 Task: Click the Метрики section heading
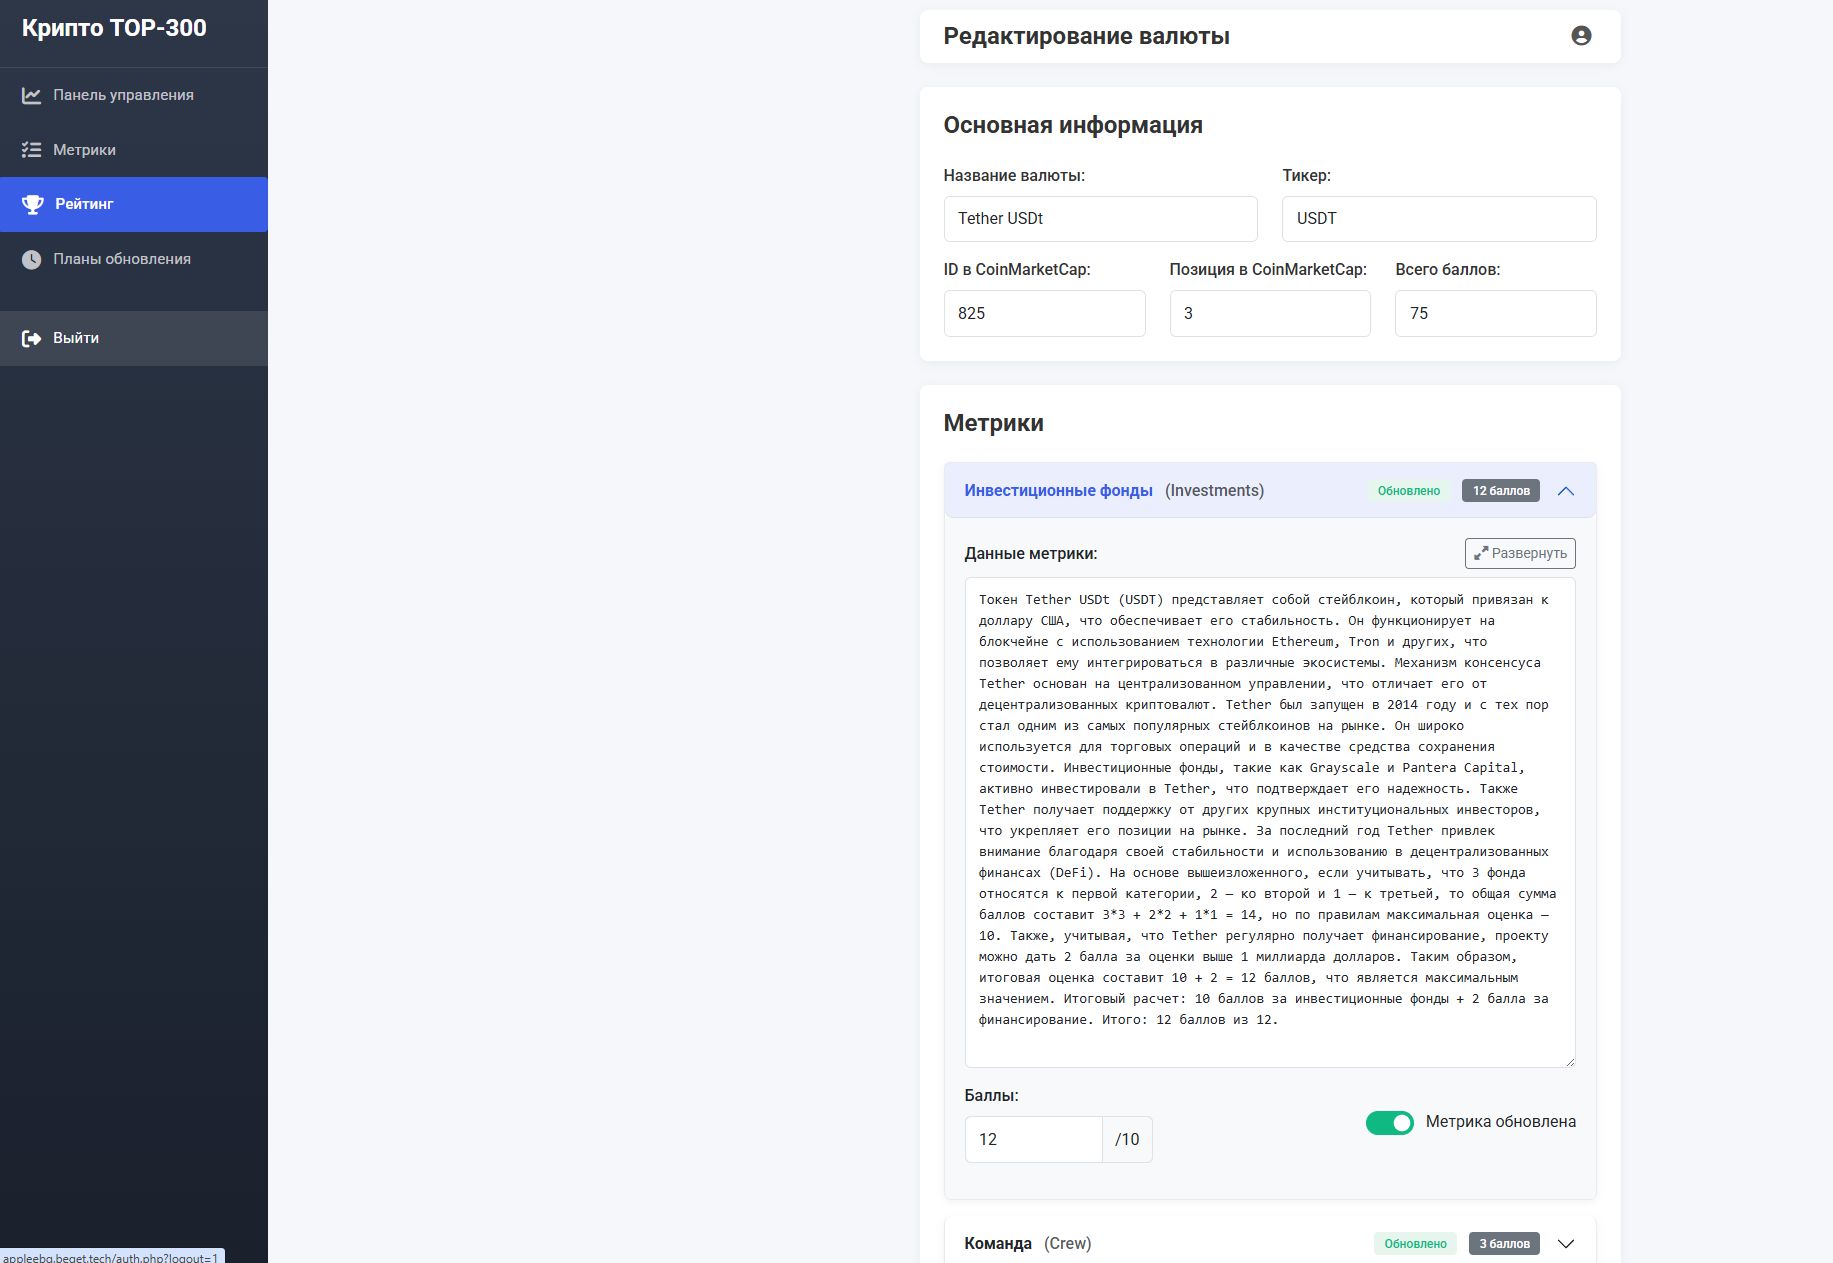click(993, 423)
